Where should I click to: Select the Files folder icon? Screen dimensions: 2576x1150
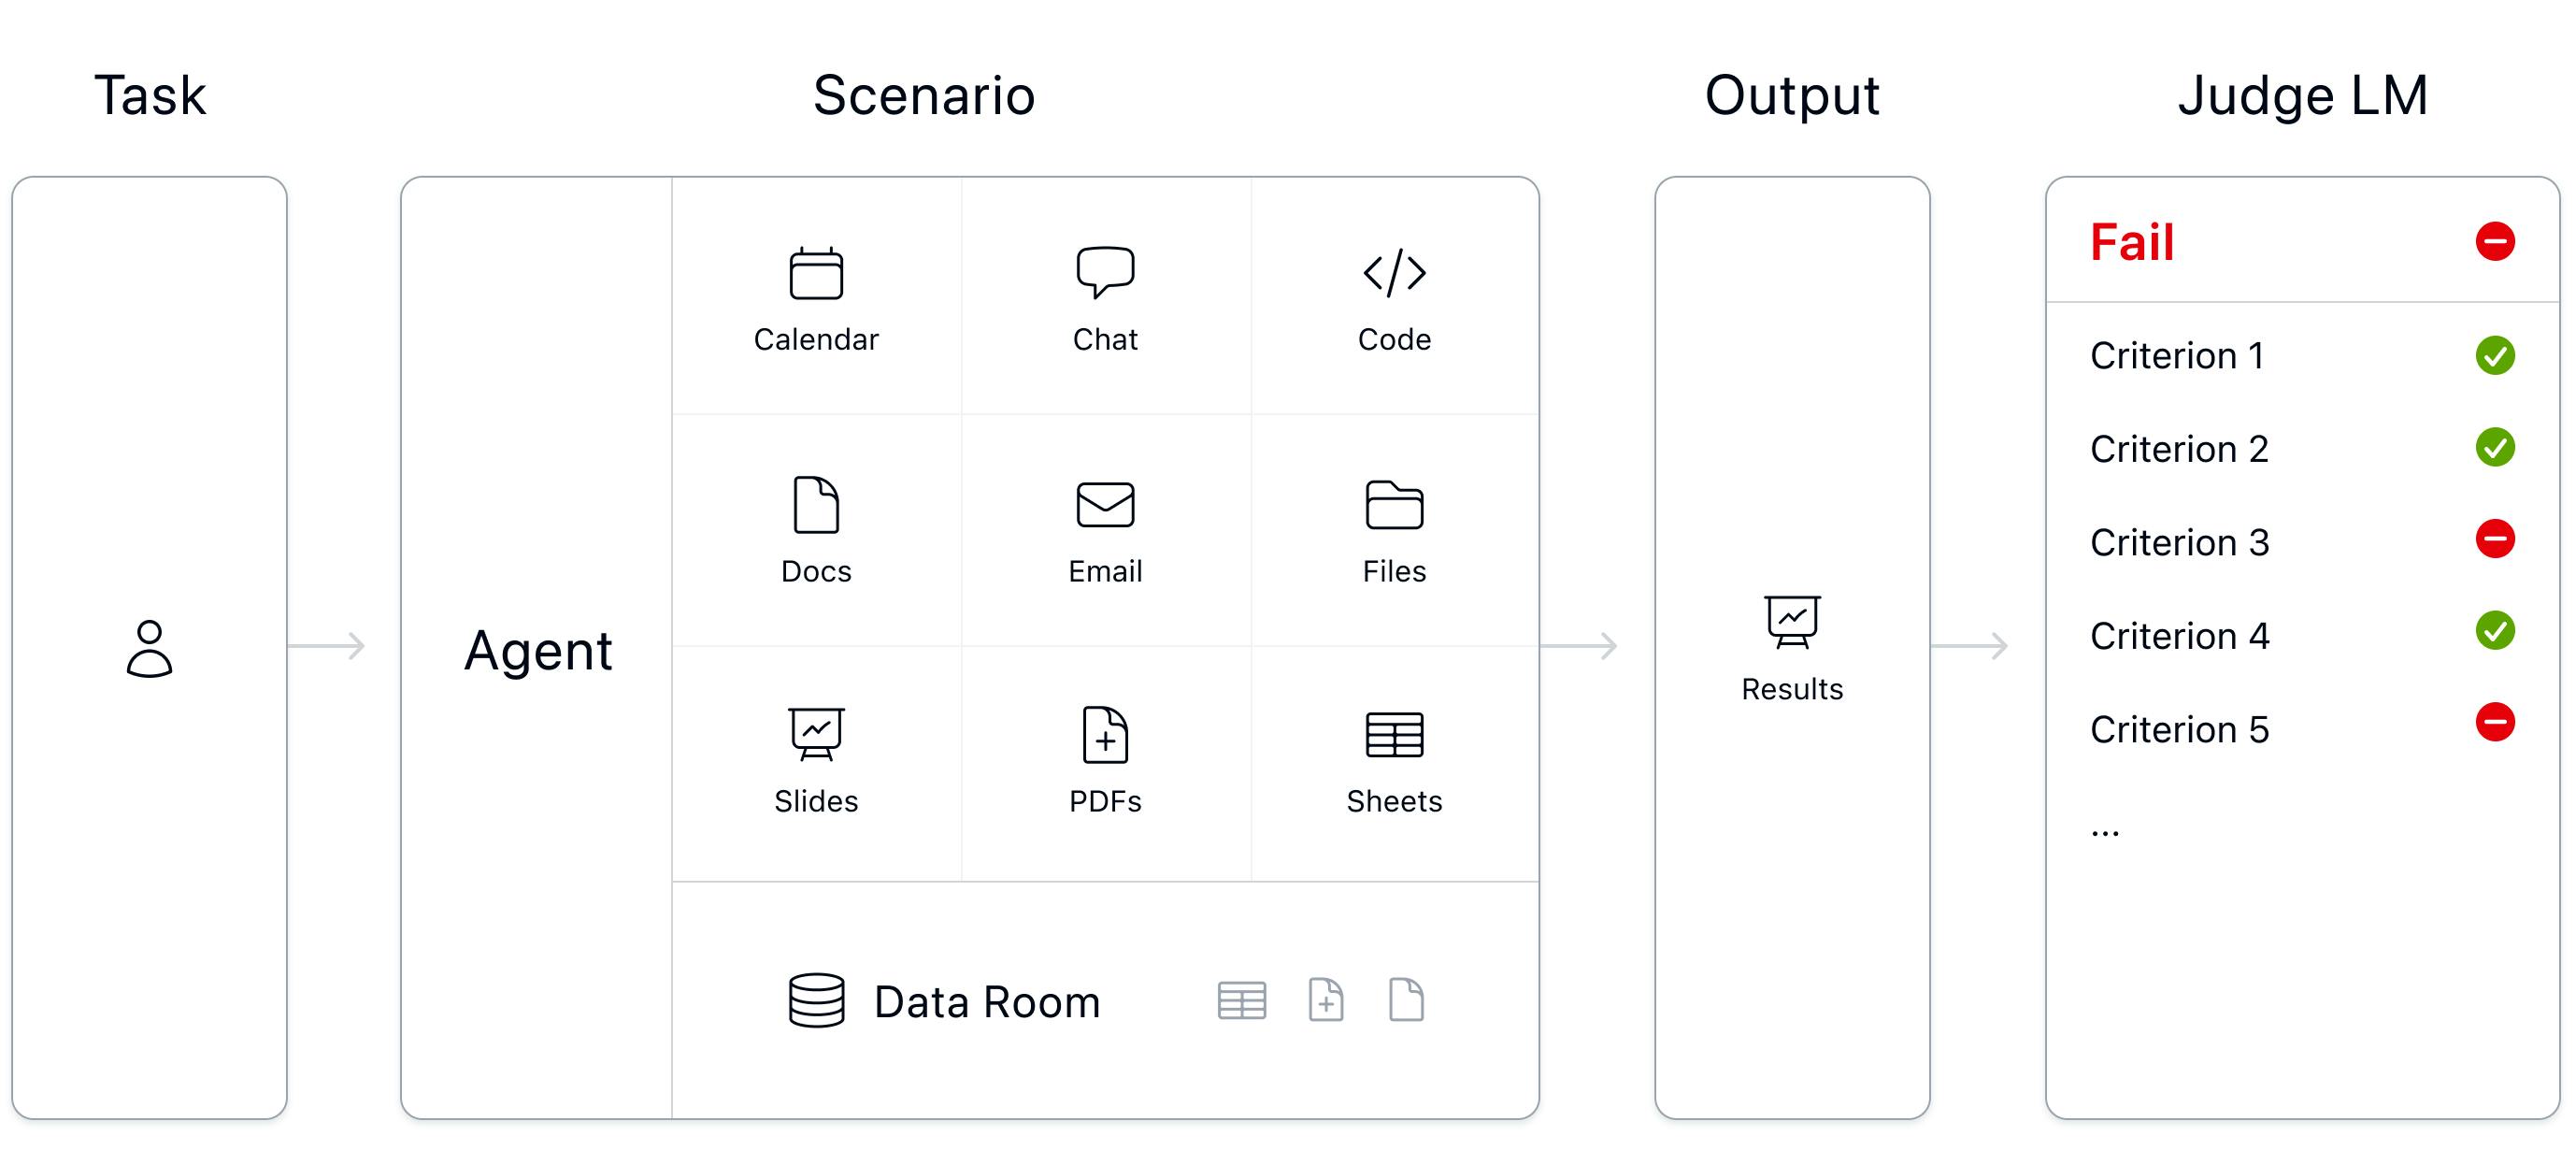pyautogui.click(x=1394, y=505)
